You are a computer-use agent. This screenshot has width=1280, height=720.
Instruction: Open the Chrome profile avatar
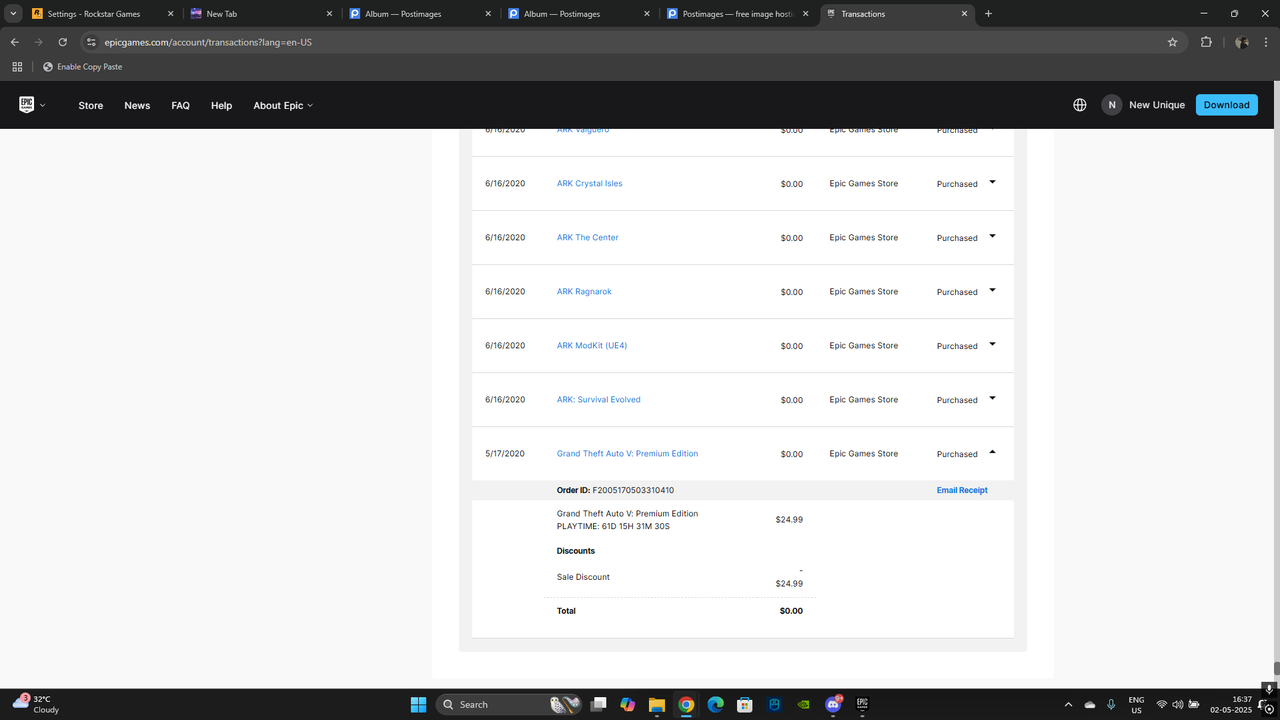(1241, 42)
